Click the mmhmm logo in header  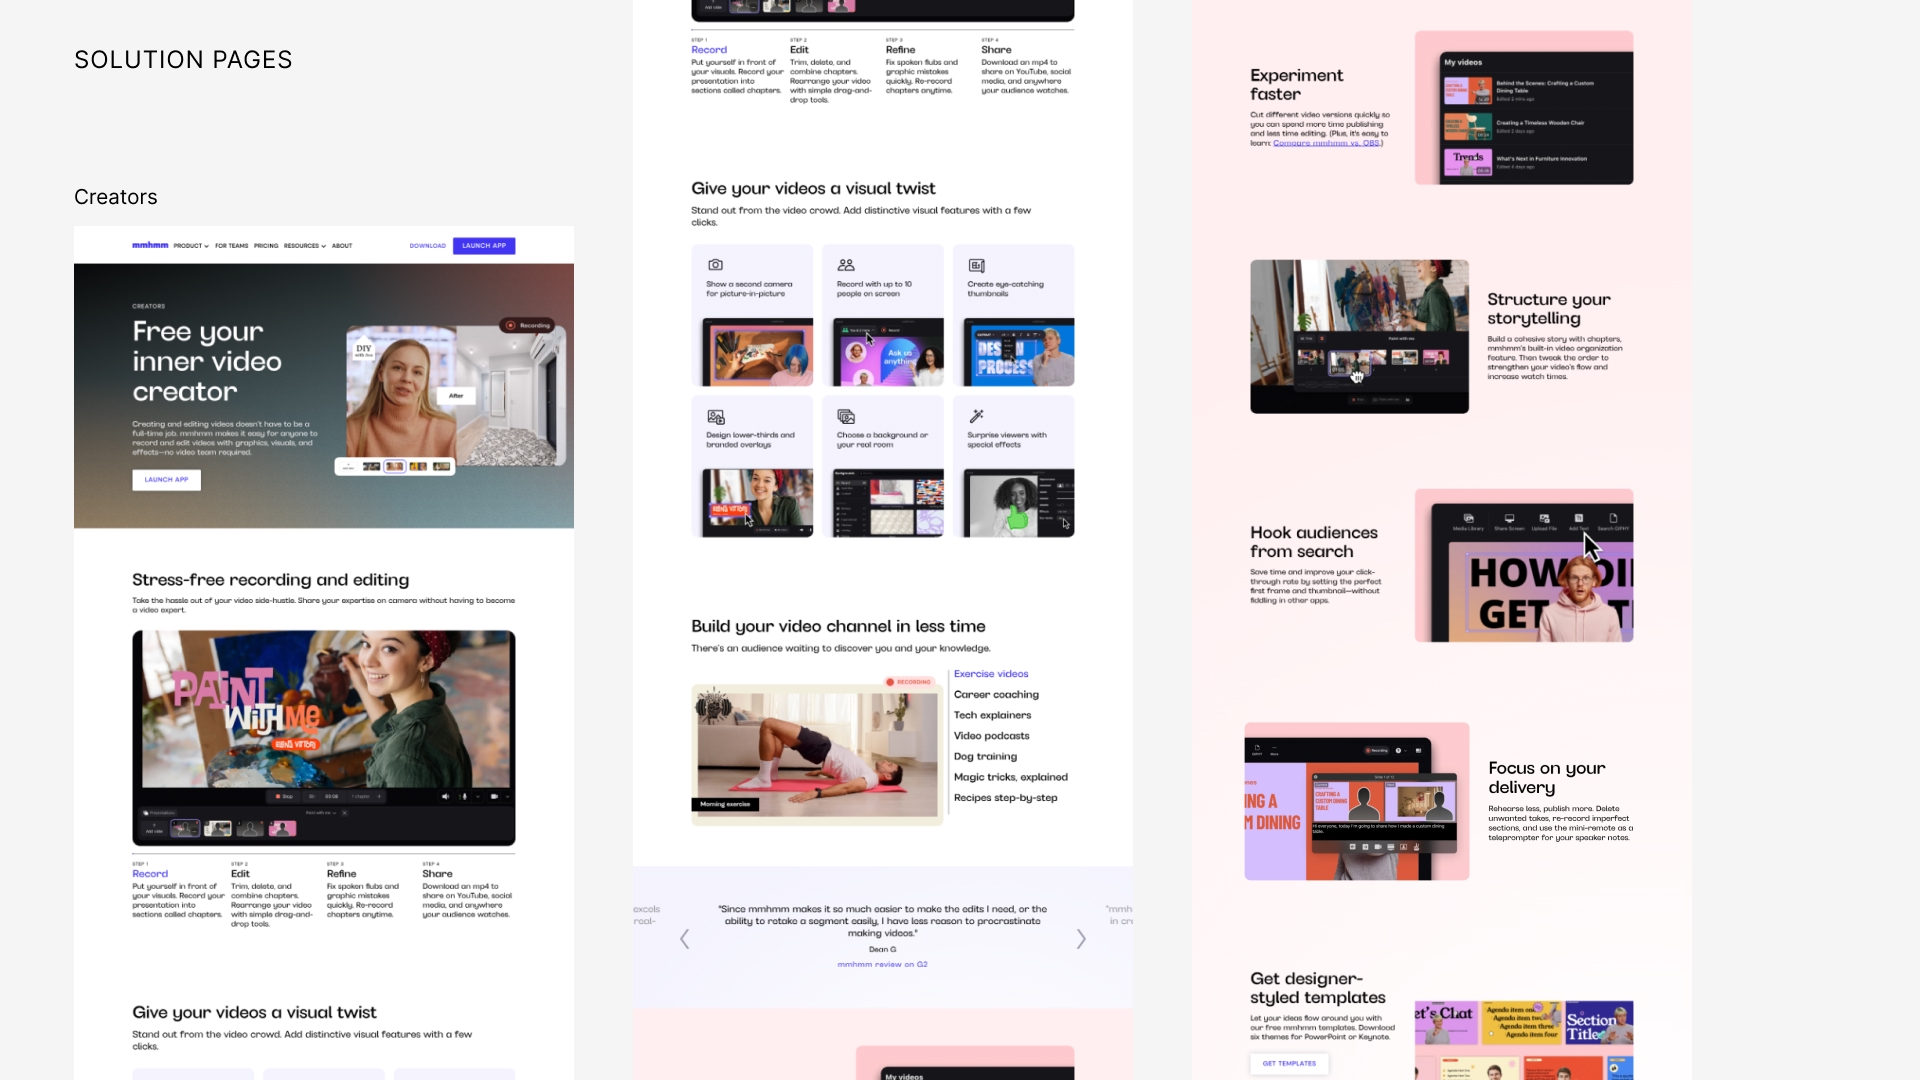(150, 245)
